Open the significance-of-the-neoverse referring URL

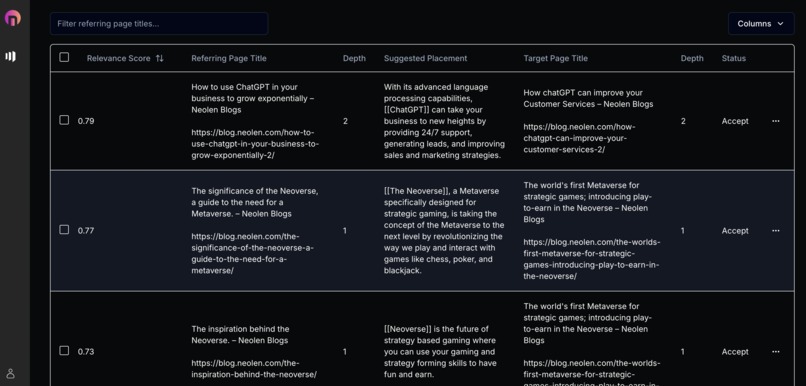click(252, 253)
